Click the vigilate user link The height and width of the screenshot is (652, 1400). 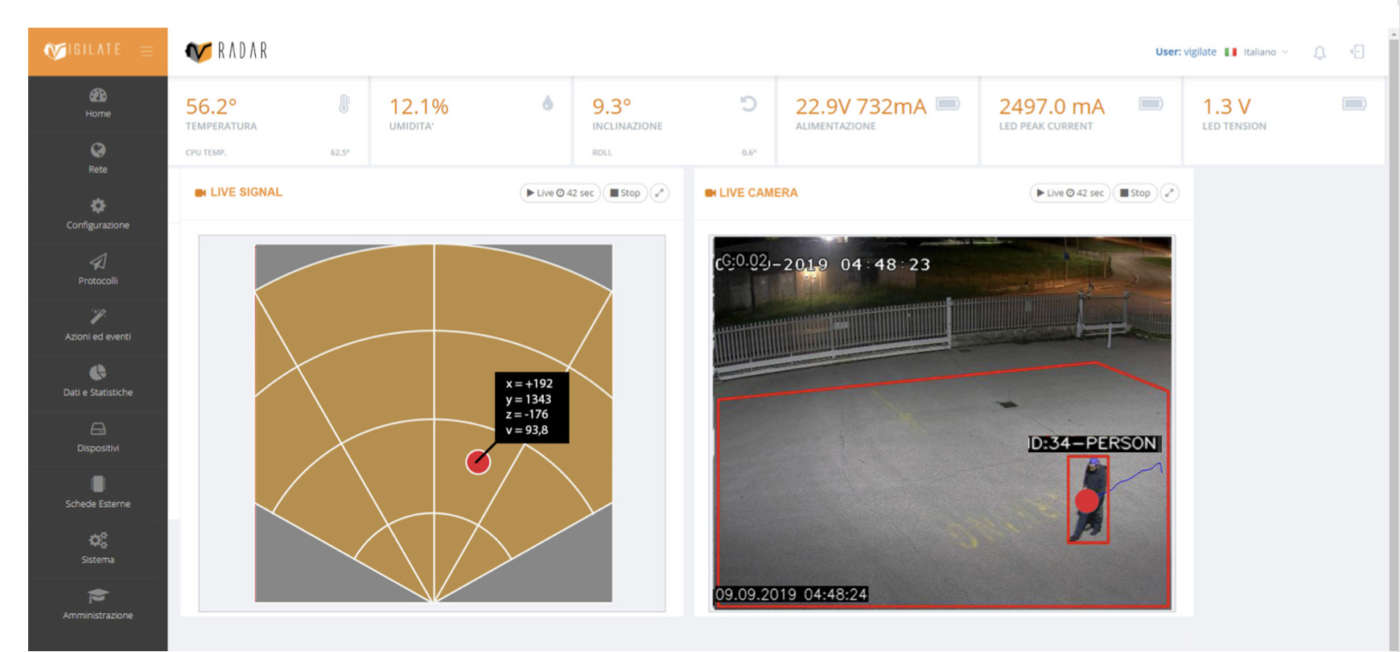click(x=1199, y=52)
